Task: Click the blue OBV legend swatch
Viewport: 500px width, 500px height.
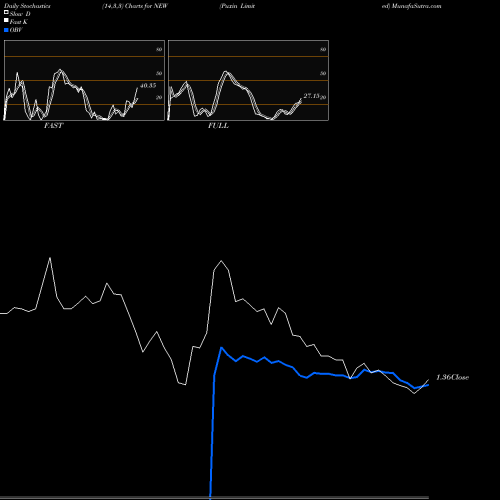Action: click(6, 30)
